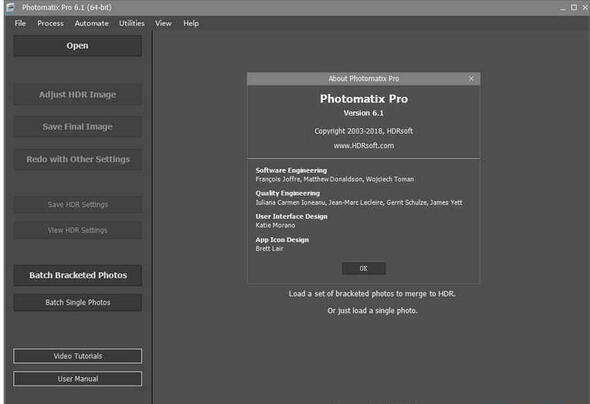Click the 'Photomatix Pro' dialog heading
Screen dimensions: 590x404
coord(363,99)
